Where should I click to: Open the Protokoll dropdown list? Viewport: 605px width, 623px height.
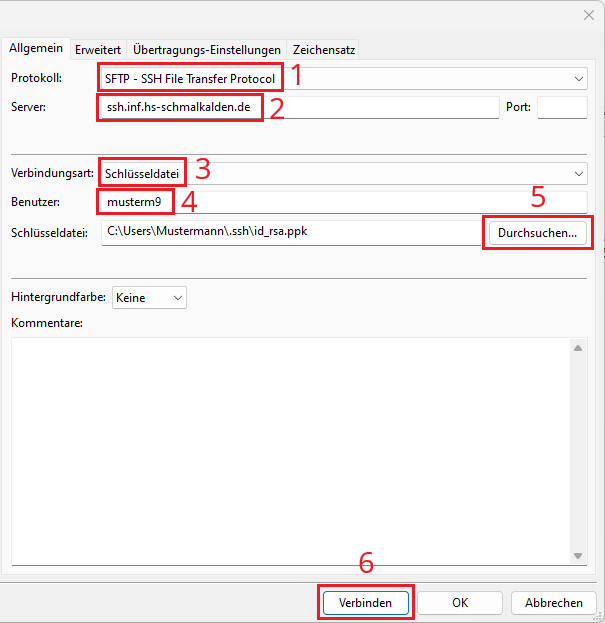click(x=580, y=78)
